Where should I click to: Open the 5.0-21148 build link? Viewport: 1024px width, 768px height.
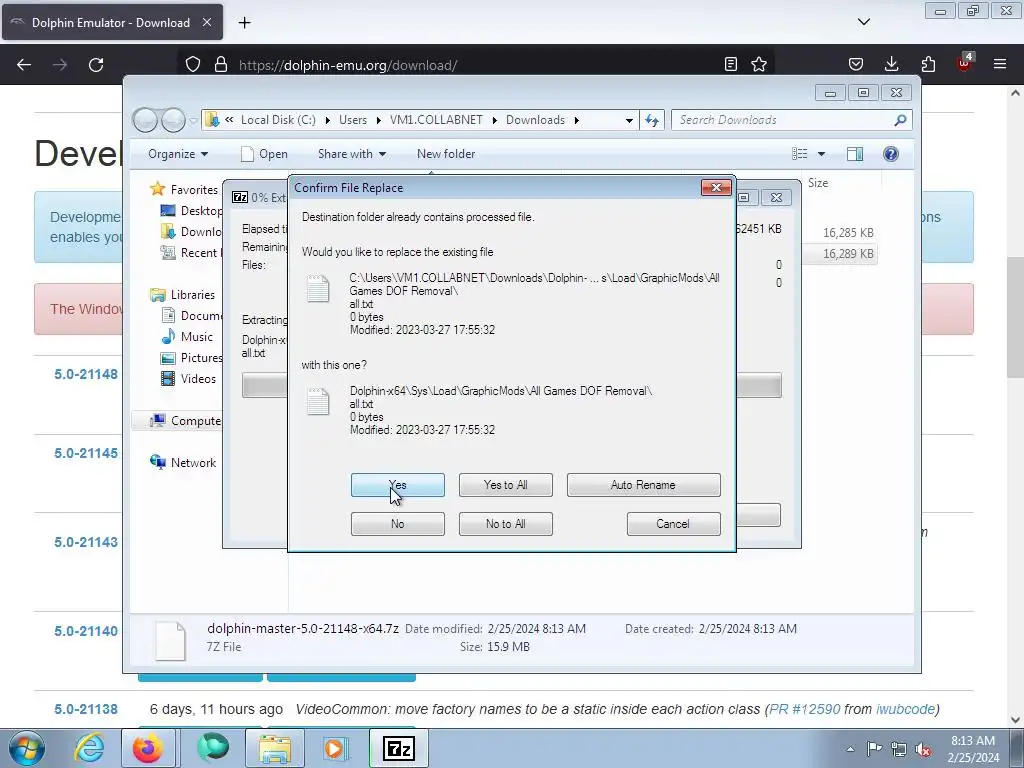86,375
